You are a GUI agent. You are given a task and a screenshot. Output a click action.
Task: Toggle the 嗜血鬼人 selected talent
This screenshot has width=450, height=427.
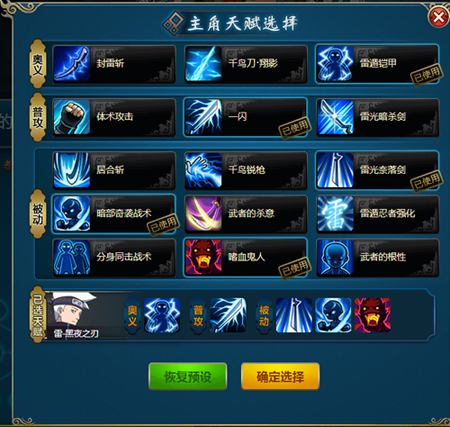click(x=246, y=257)
